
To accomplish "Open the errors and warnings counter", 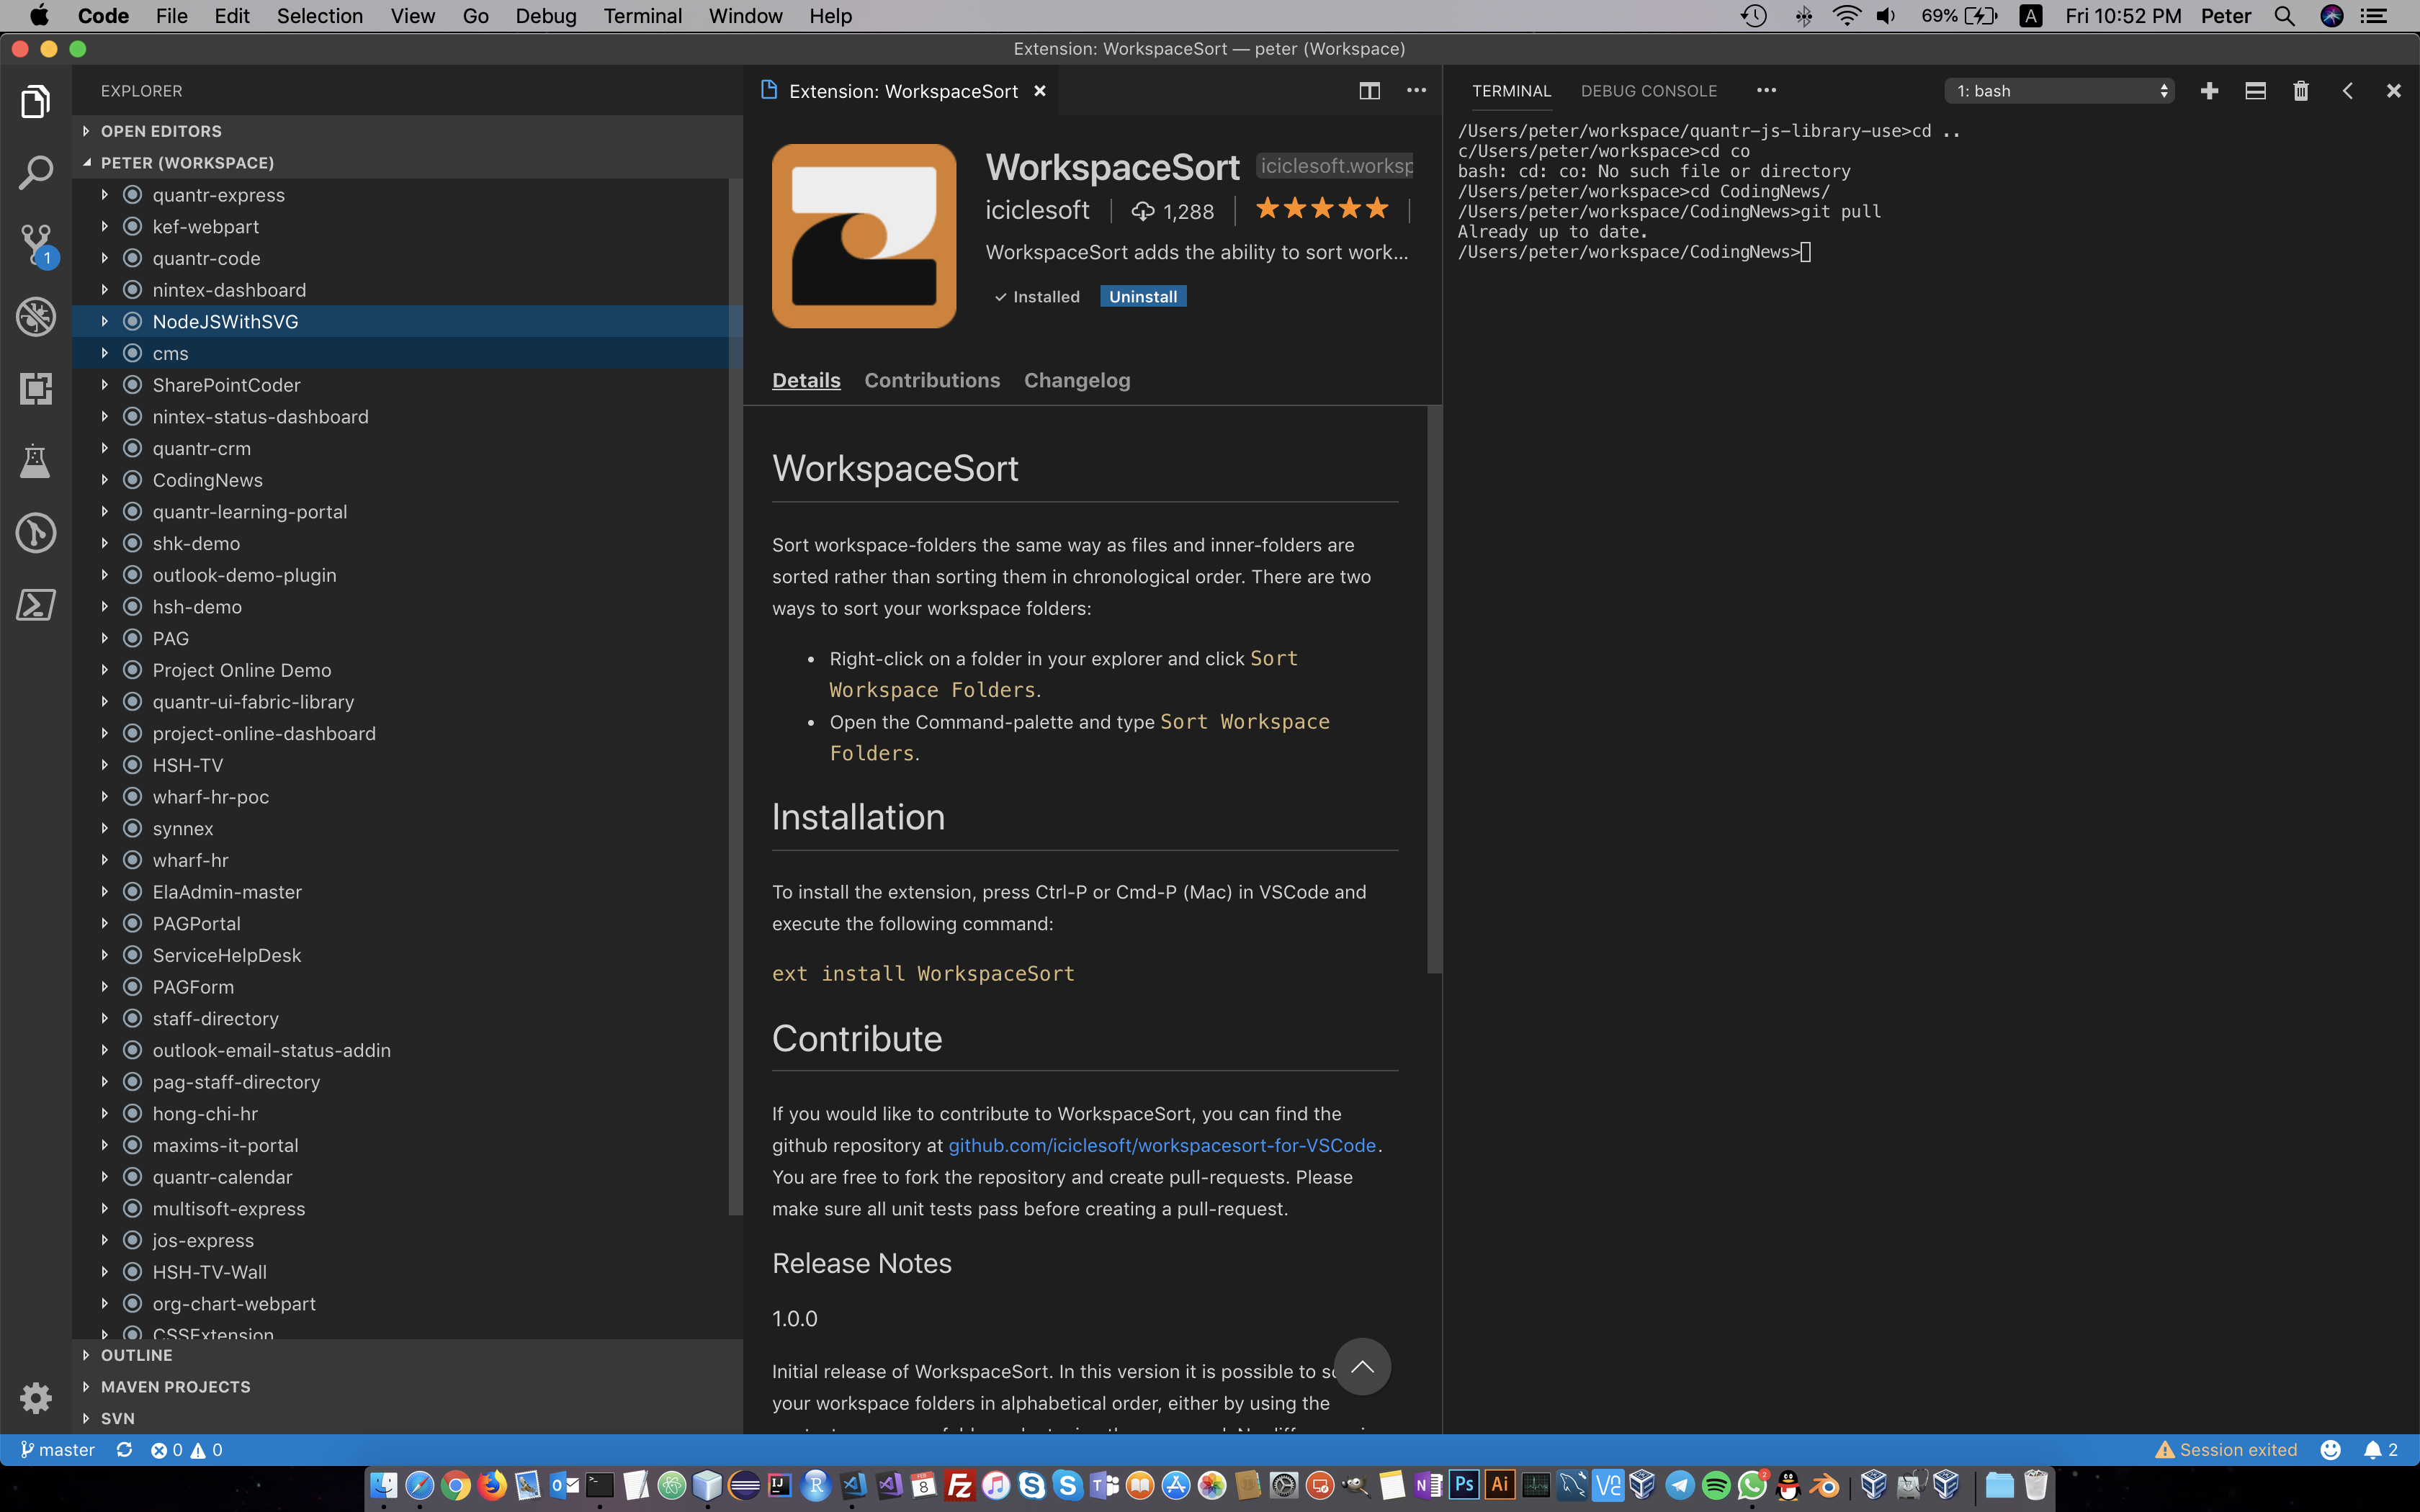I will coord(187,1450).
